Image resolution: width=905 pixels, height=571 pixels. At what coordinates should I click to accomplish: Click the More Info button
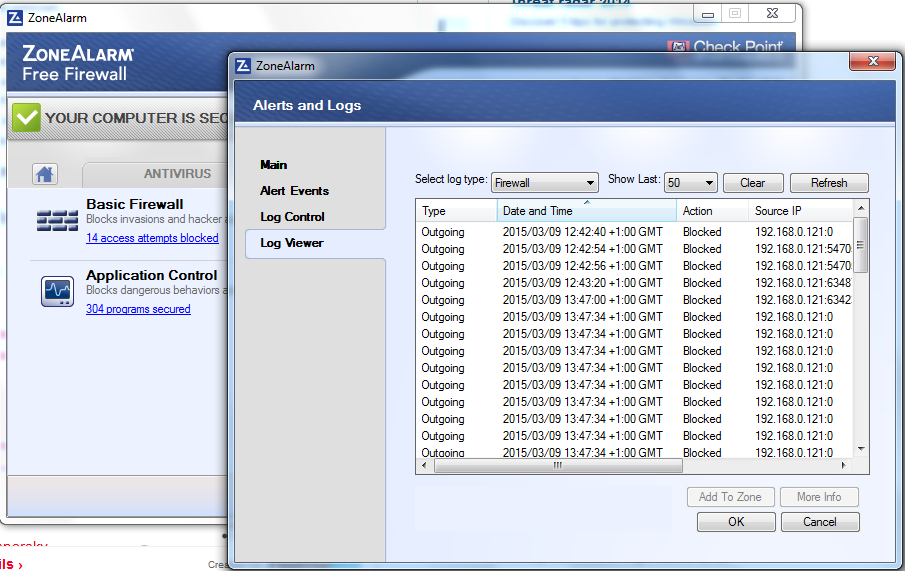[x=819, y=497]
